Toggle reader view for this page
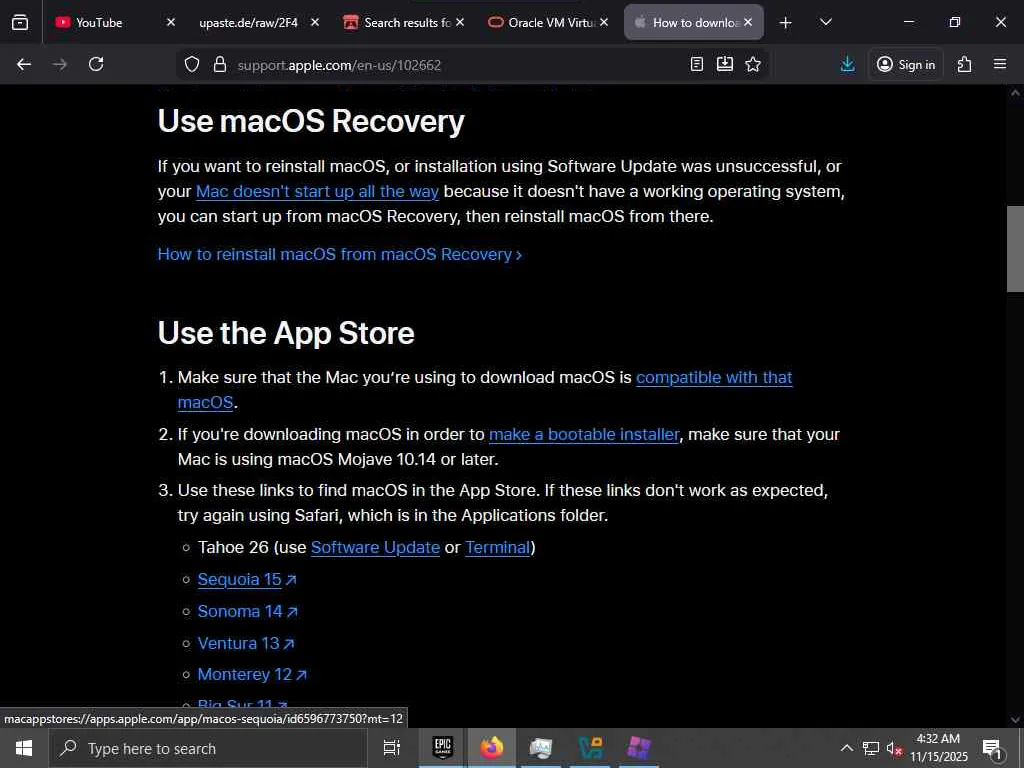 click(x=697, y=64)
